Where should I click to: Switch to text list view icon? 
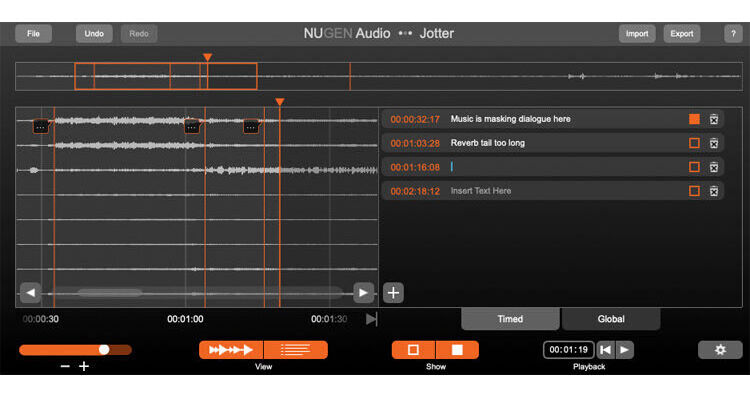tap(296, 350)
